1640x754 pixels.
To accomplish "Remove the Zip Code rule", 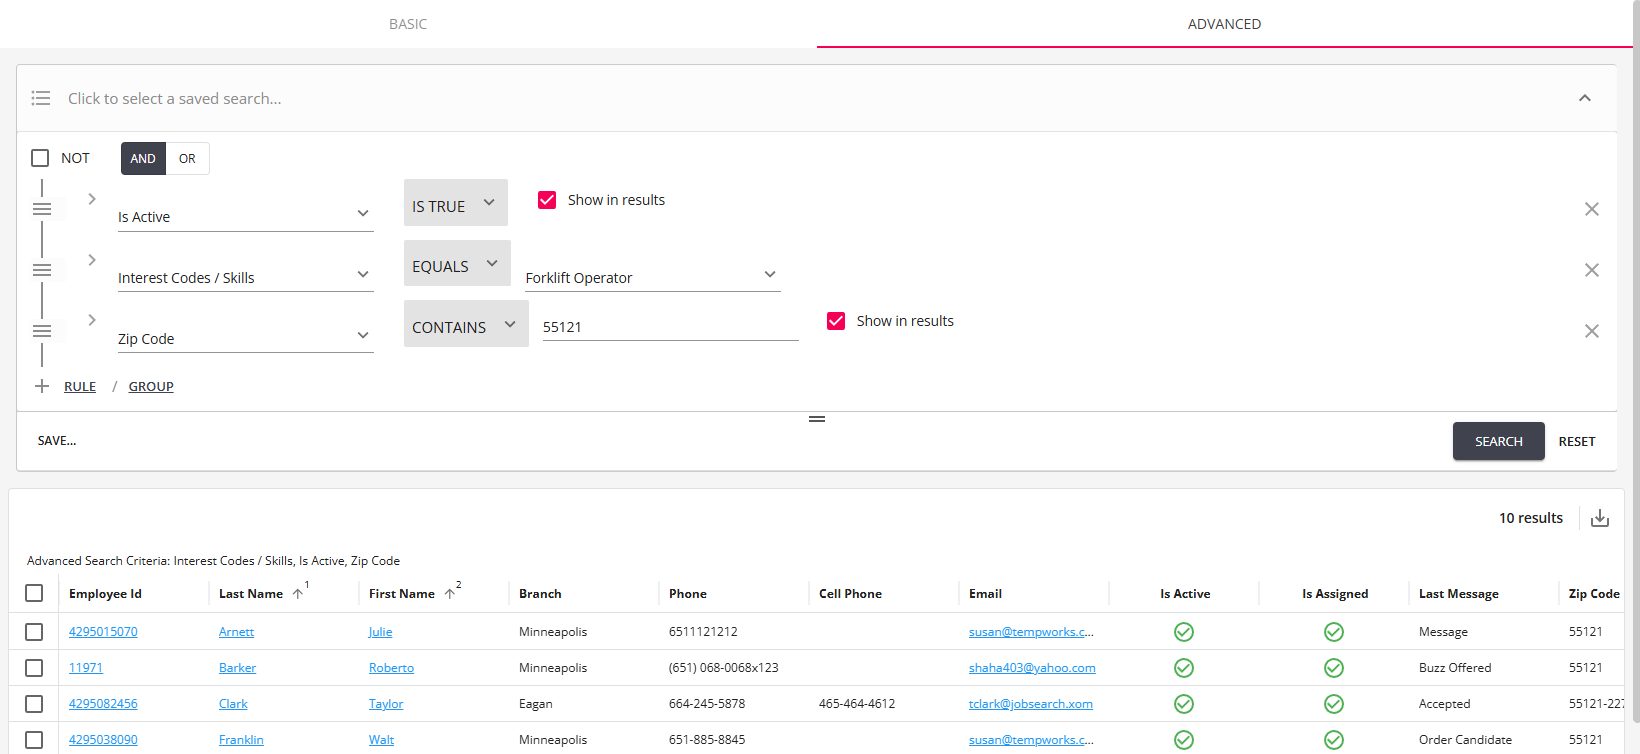I will (x=1592, y=331).
